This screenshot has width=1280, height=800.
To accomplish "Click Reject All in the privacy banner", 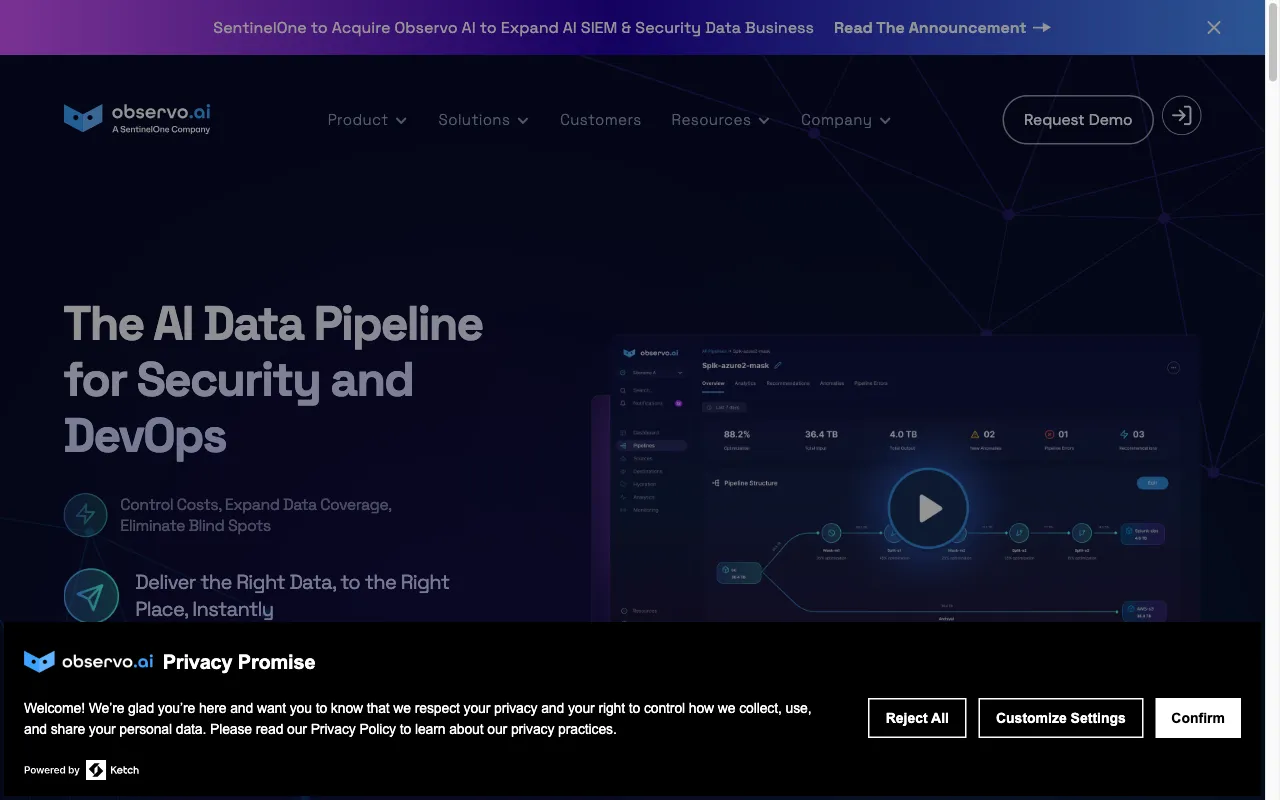I will pyautogui.click(x=917, y=718).
